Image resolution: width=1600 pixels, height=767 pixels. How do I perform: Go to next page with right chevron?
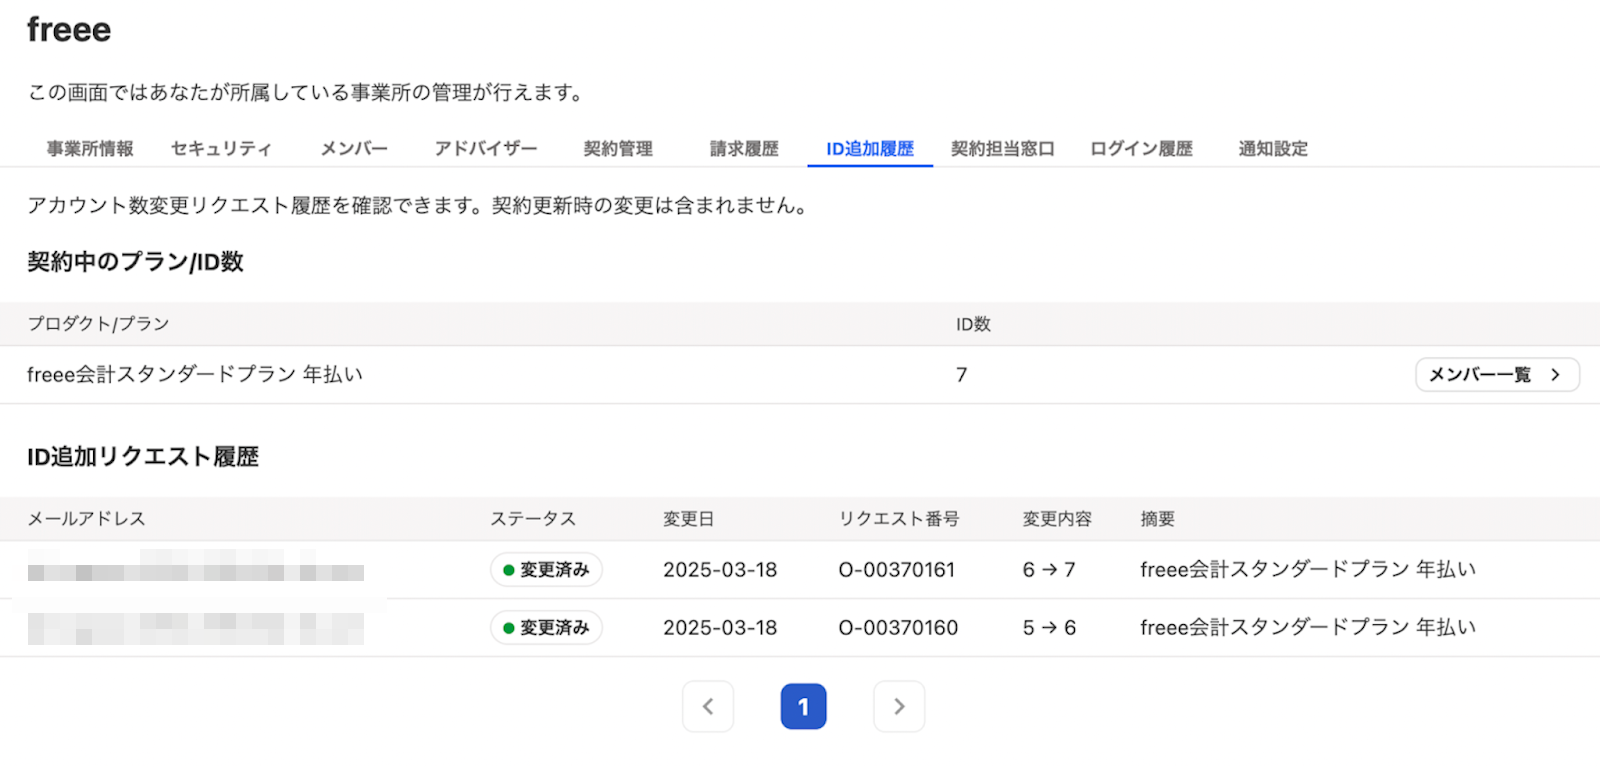pyautogui.click(x=899, y=706)
